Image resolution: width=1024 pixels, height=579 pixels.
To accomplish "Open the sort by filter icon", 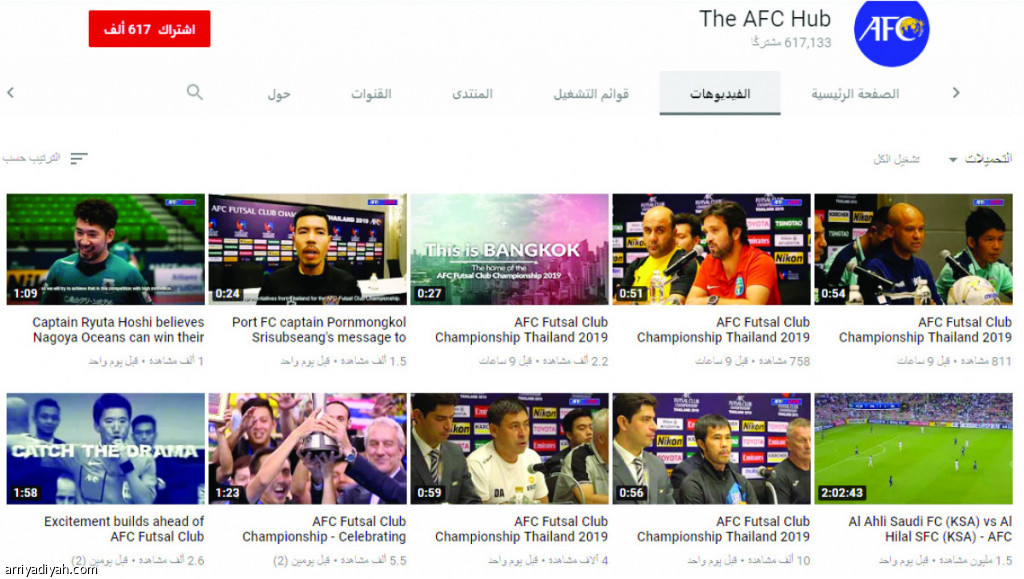I will click(79, 159).
